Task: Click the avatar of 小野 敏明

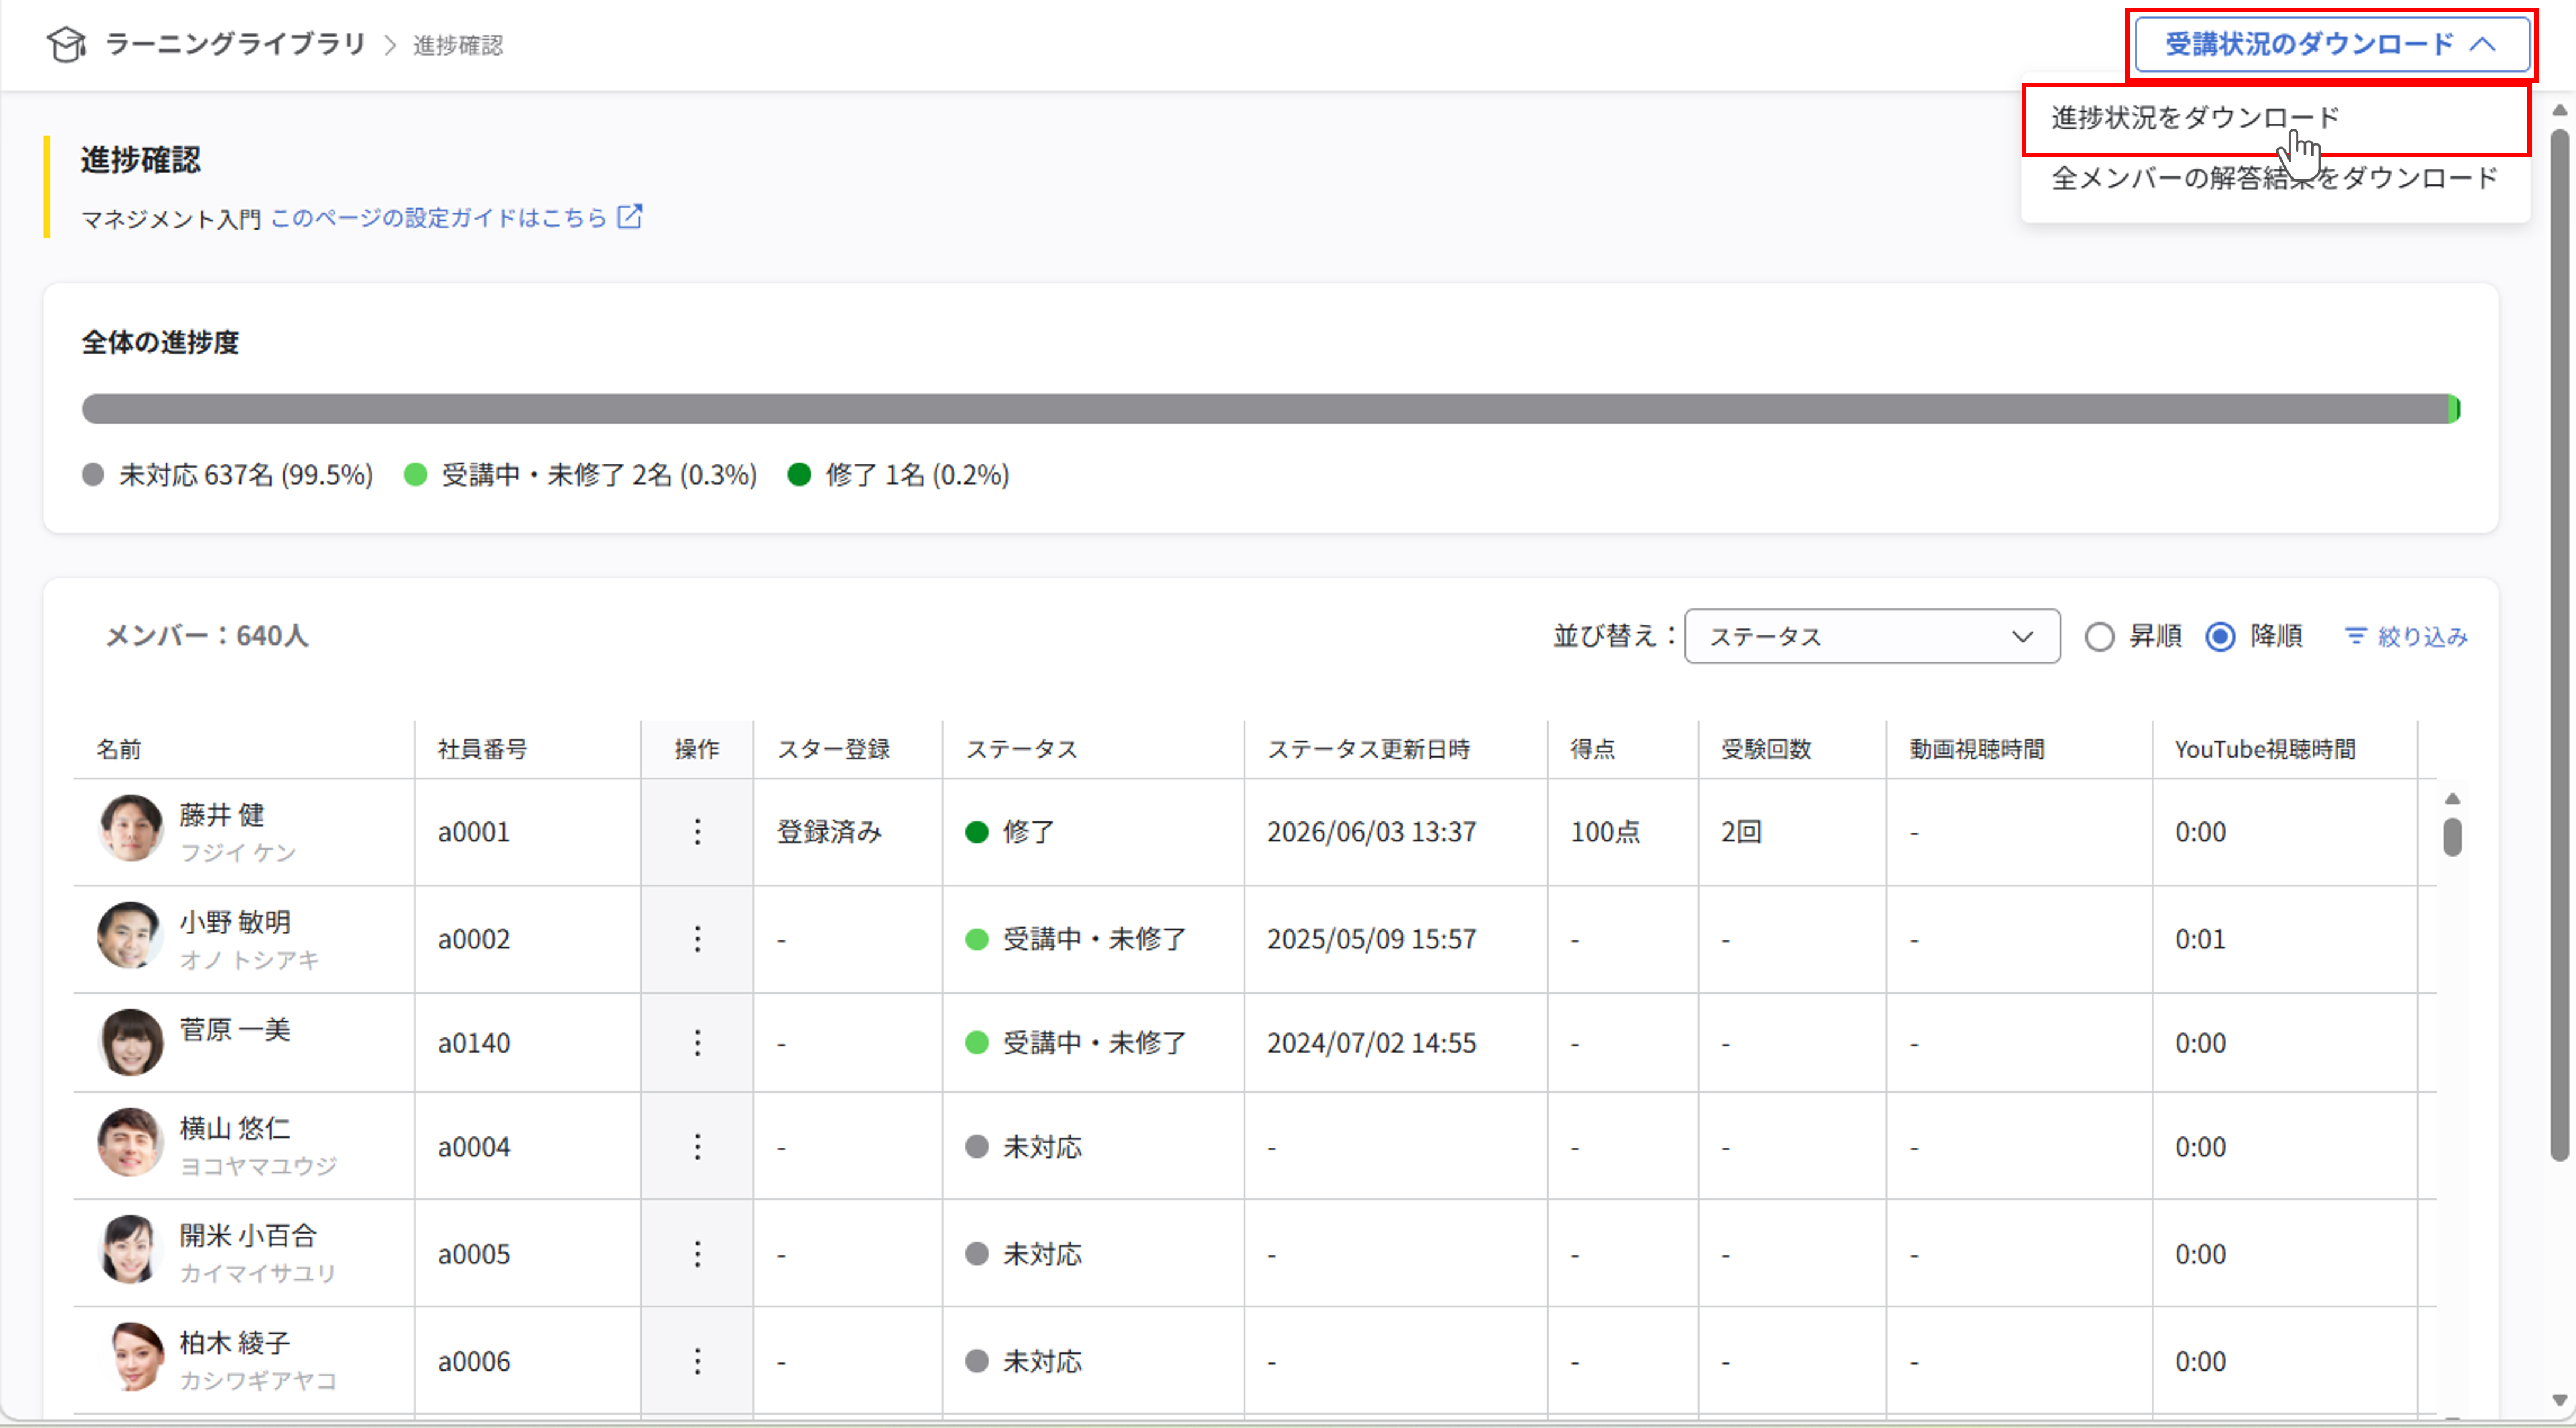Action: (x=131, y=935)
